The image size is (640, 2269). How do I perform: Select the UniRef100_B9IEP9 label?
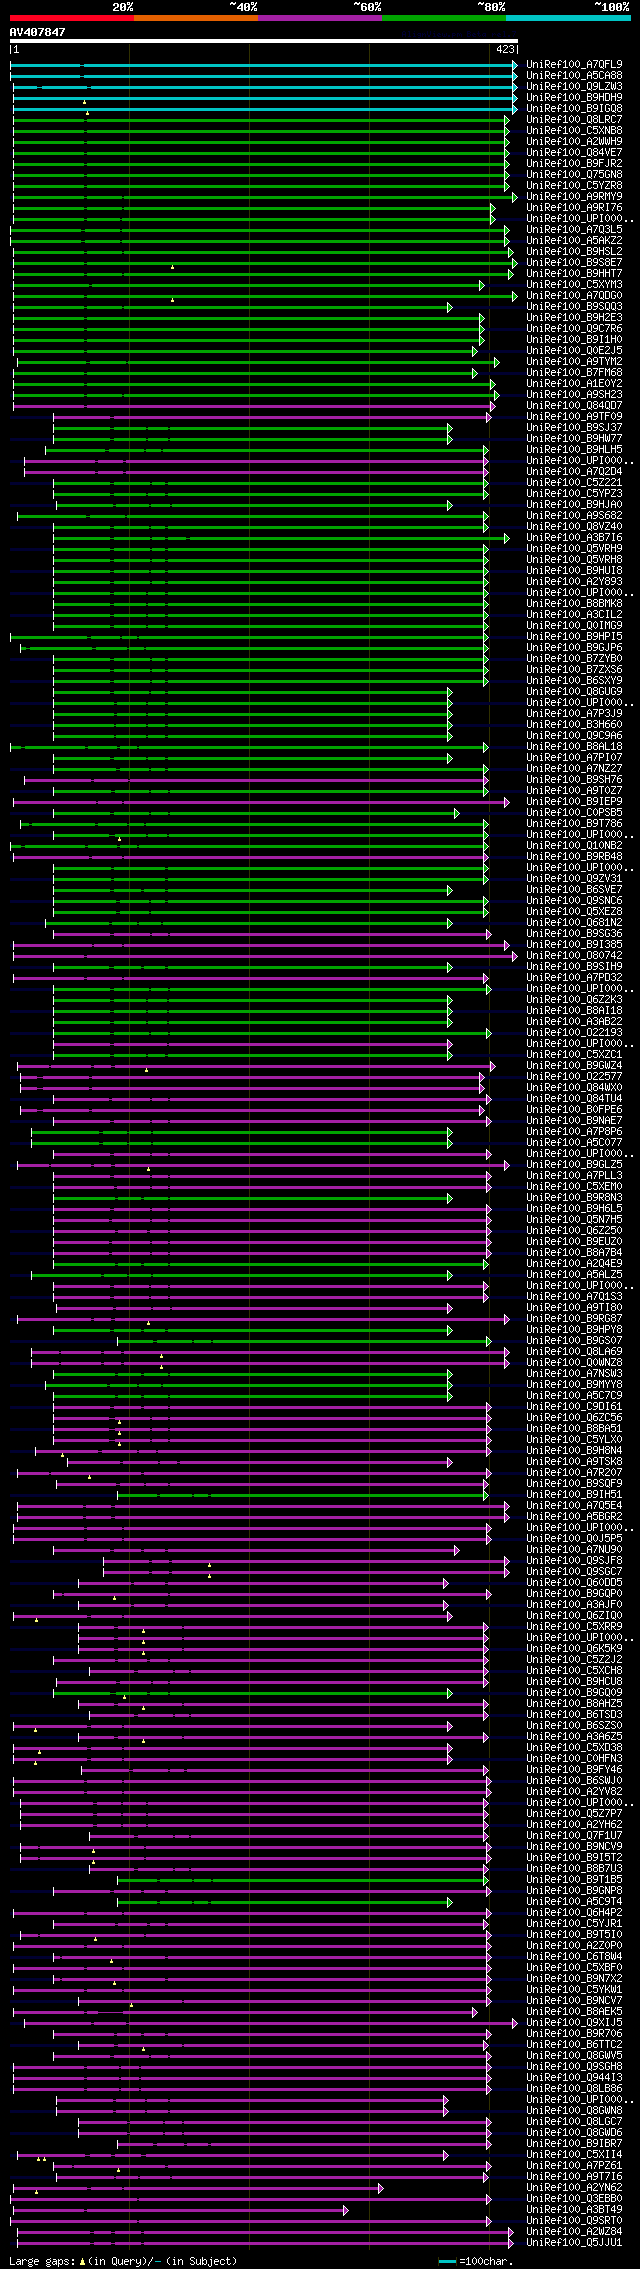574,801
